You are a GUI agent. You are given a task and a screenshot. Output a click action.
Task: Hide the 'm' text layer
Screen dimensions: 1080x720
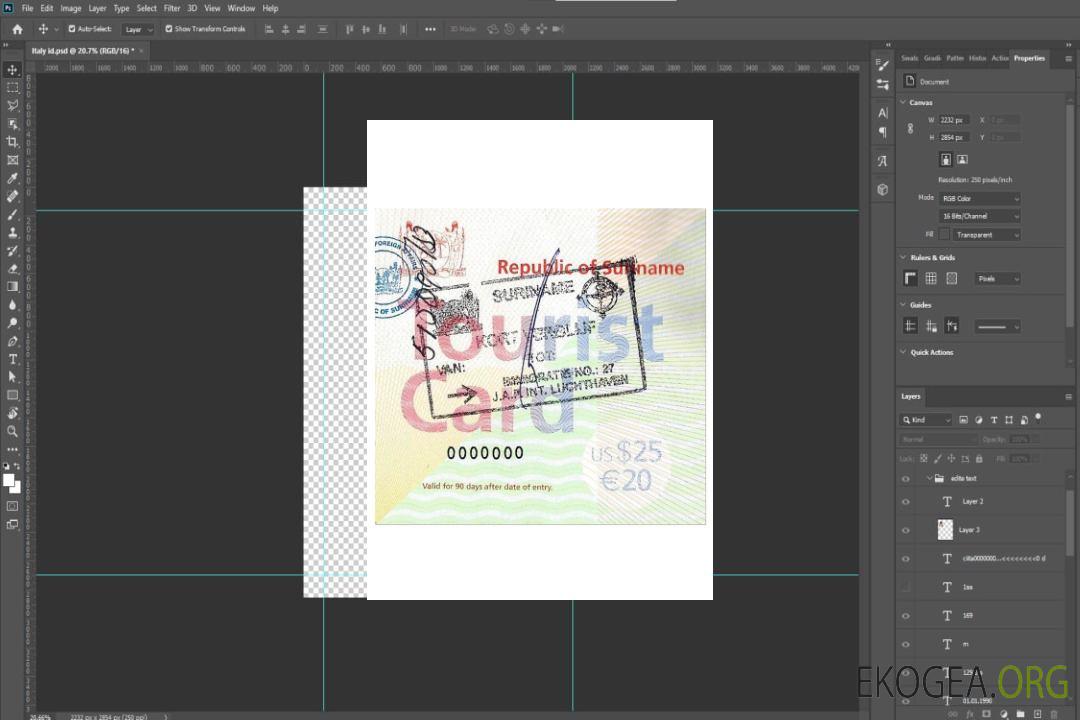pos(906,645)
